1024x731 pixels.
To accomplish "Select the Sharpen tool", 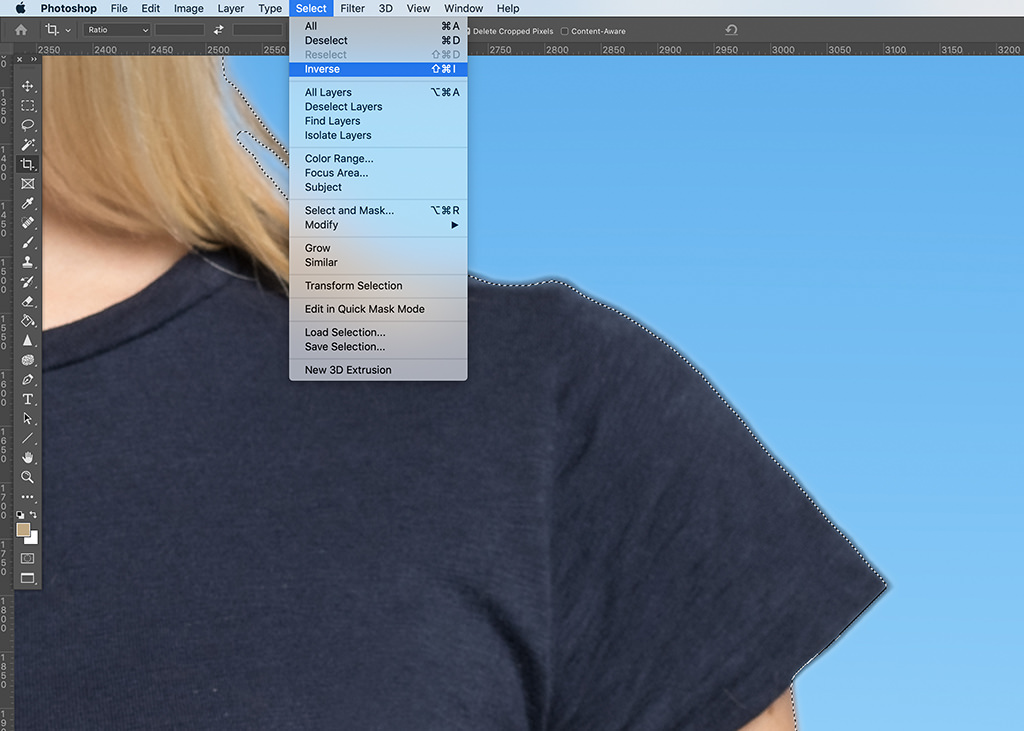I will 27,340.
